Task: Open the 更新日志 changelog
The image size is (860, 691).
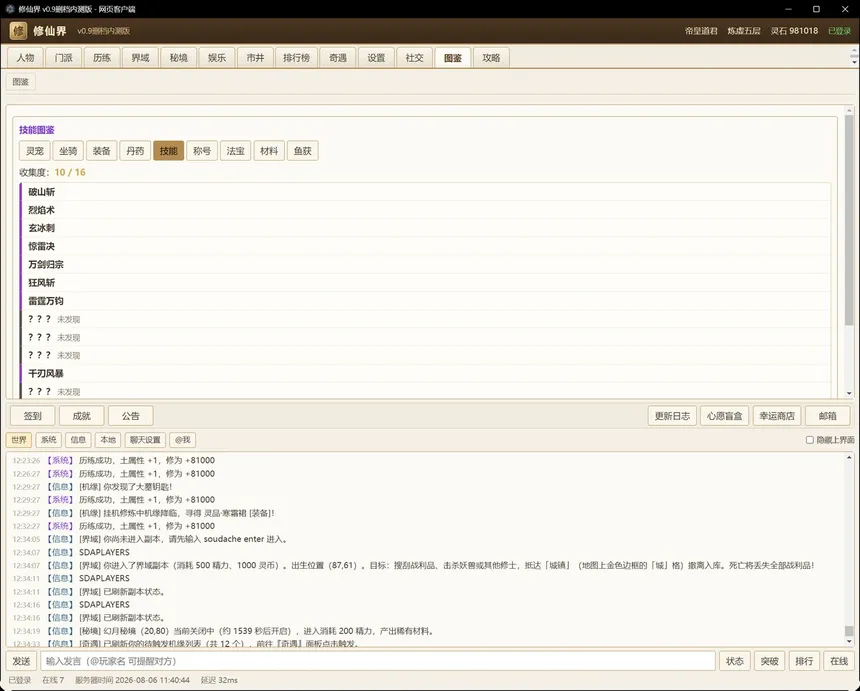Action: tap(672, 416)
